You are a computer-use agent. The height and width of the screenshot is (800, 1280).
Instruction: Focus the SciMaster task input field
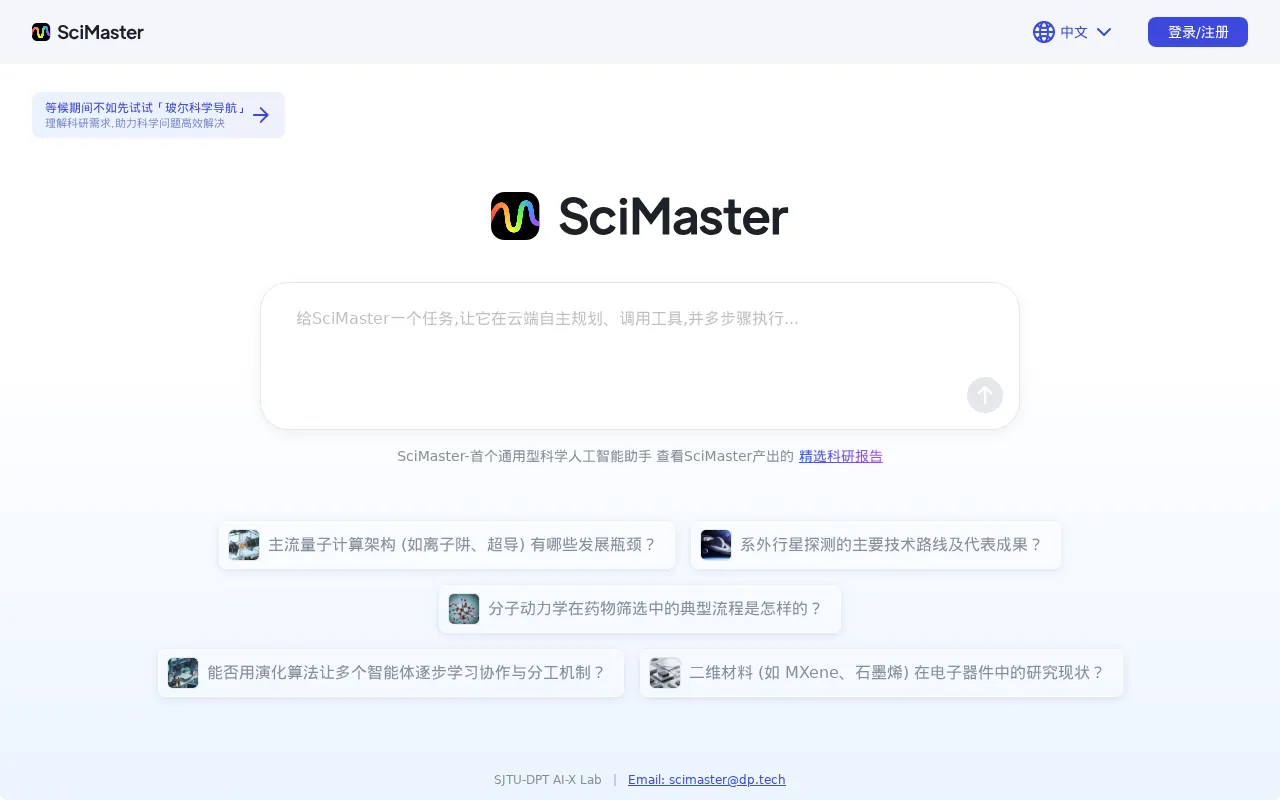click(x=640, y=356)
